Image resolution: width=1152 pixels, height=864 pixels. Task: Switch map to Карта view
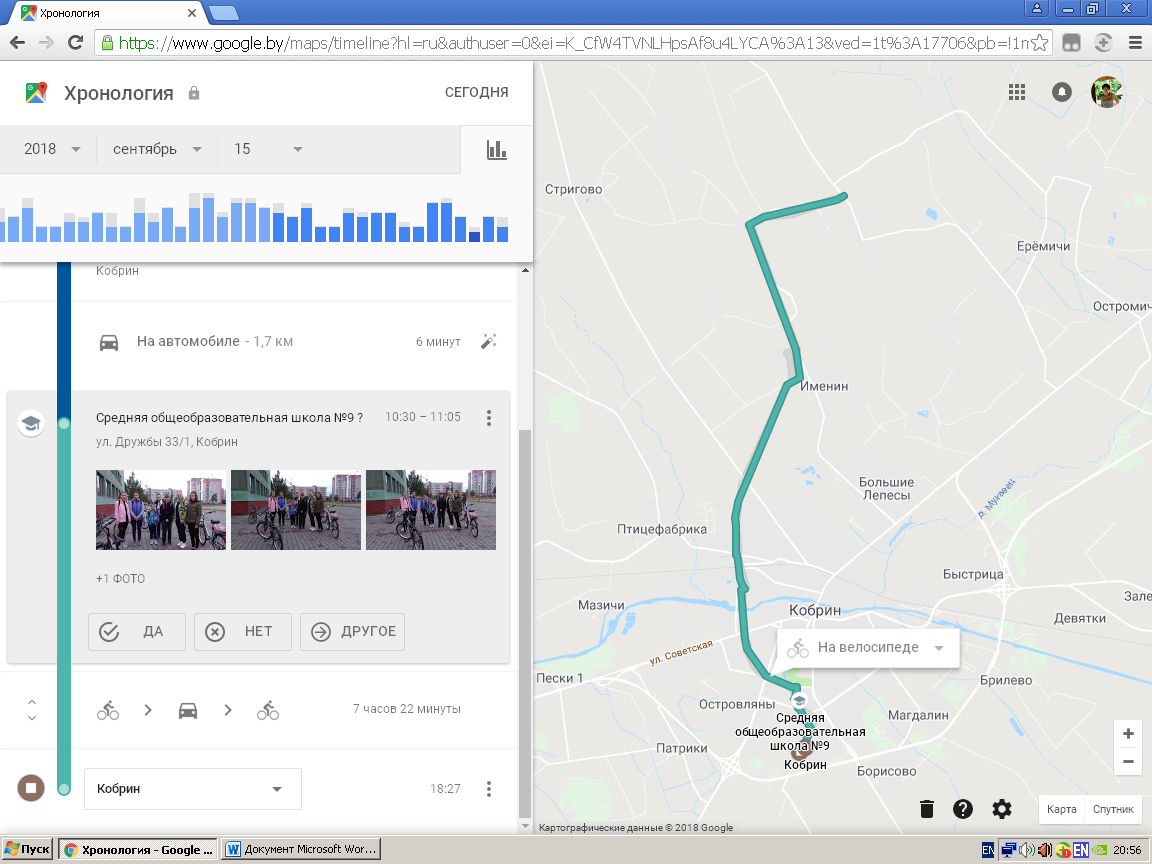[1062, 809]
